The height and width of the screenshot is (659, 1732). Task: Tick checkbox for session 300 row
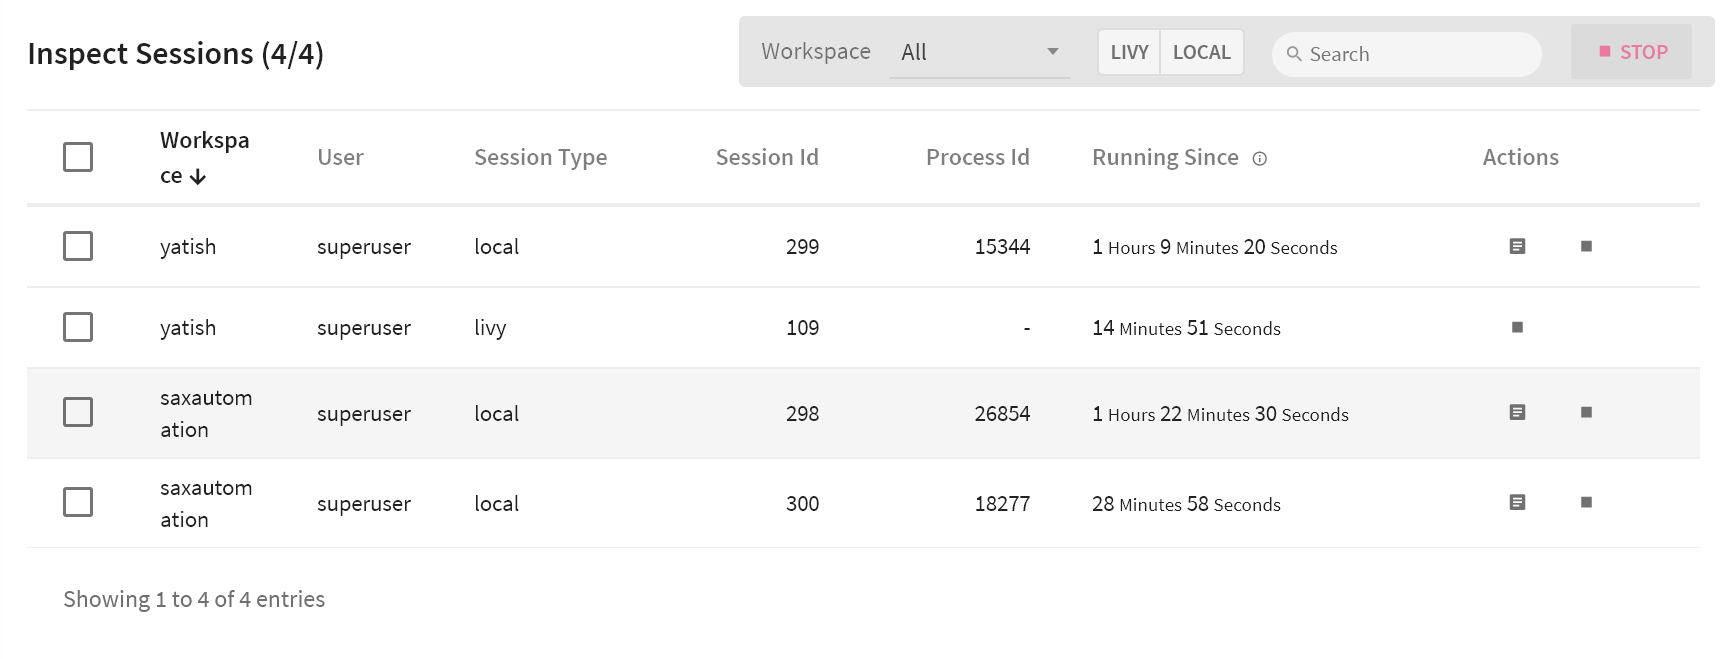78,502
